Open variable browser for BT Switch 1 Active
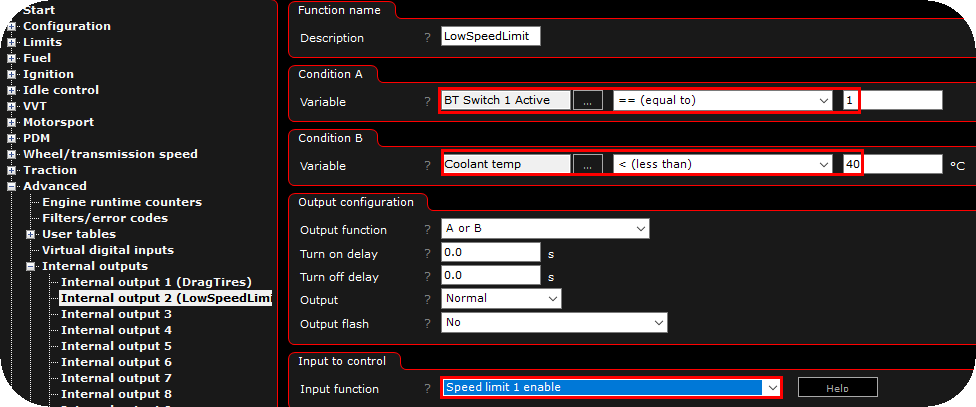The width and height of the screenshot is (976, 407). click(x=588, y=100)
